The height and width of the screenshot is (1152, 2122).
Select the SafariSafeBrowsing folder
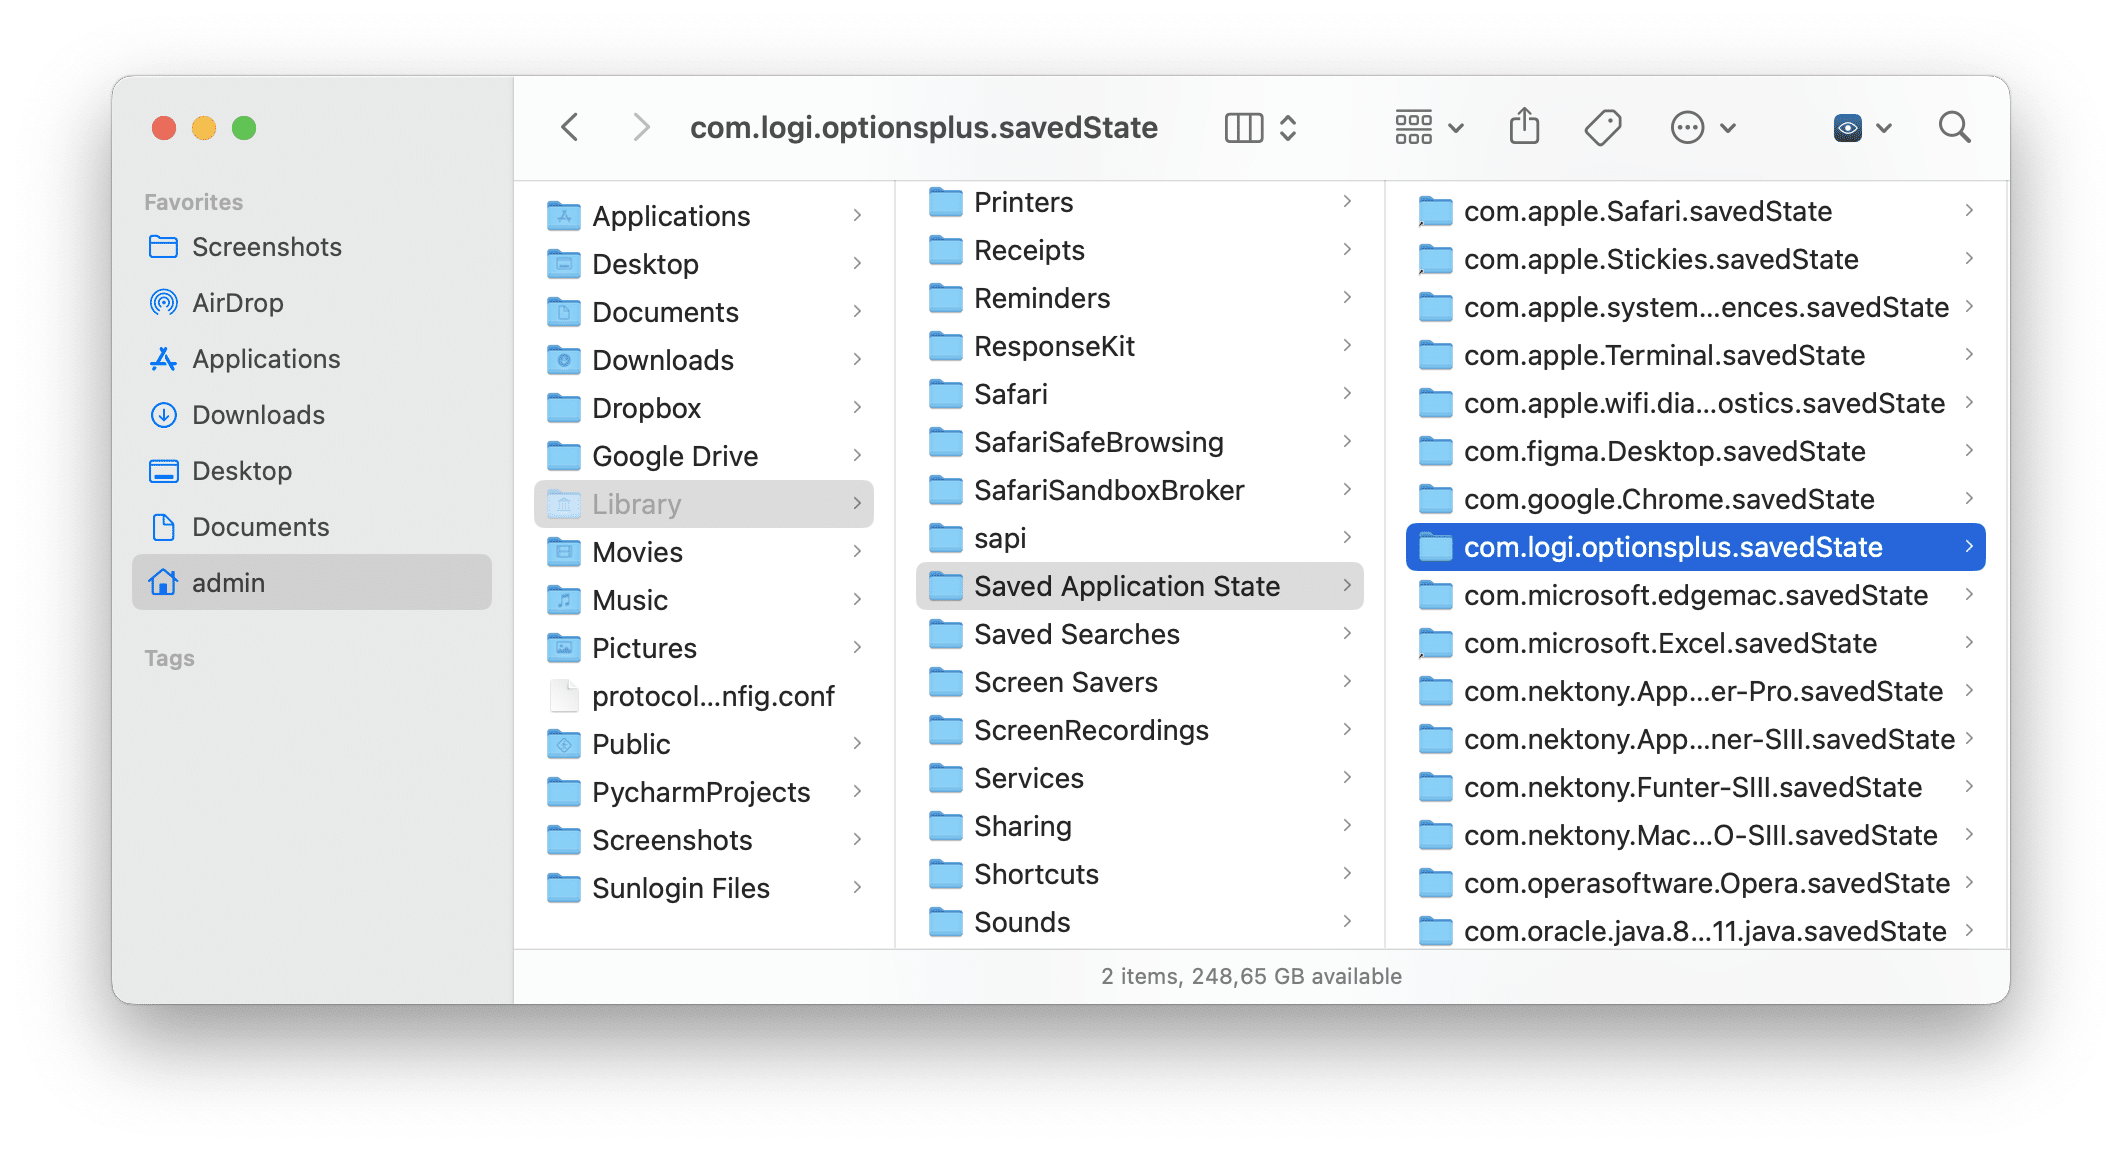point(1140,442)
